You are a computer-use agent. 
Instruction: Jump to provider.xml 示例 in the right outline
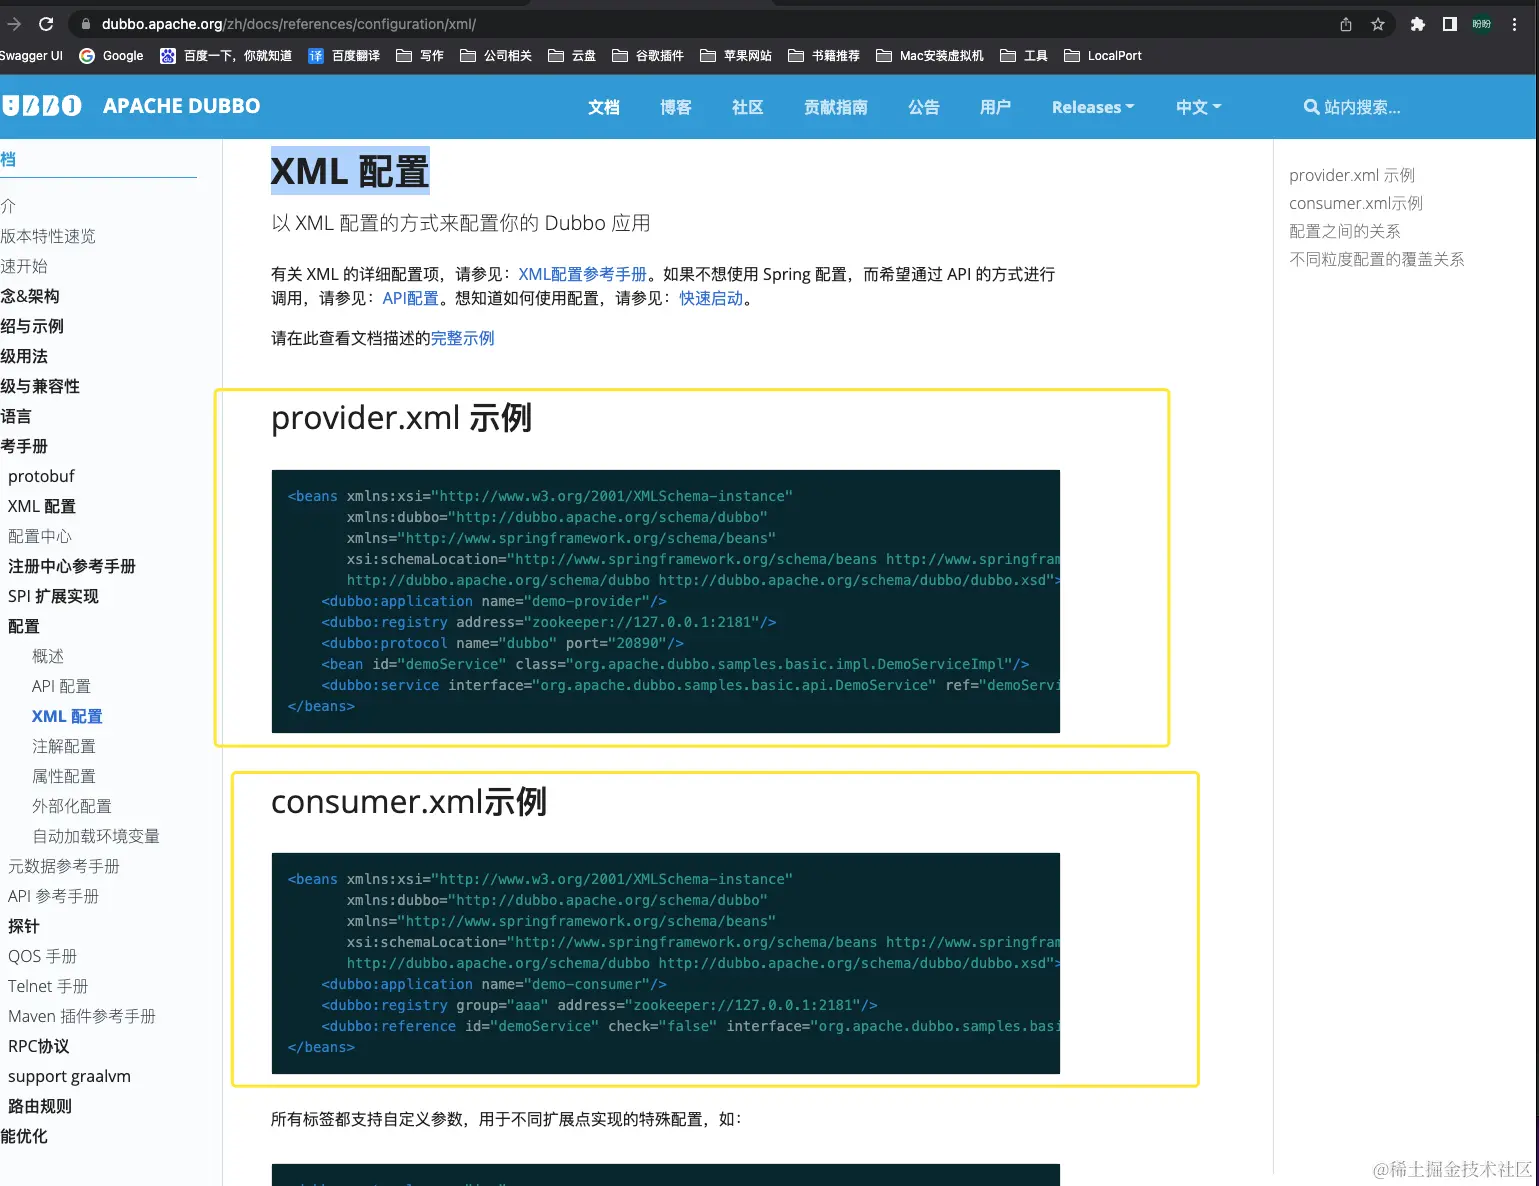pyautogui.click(x=1352, y=175)
